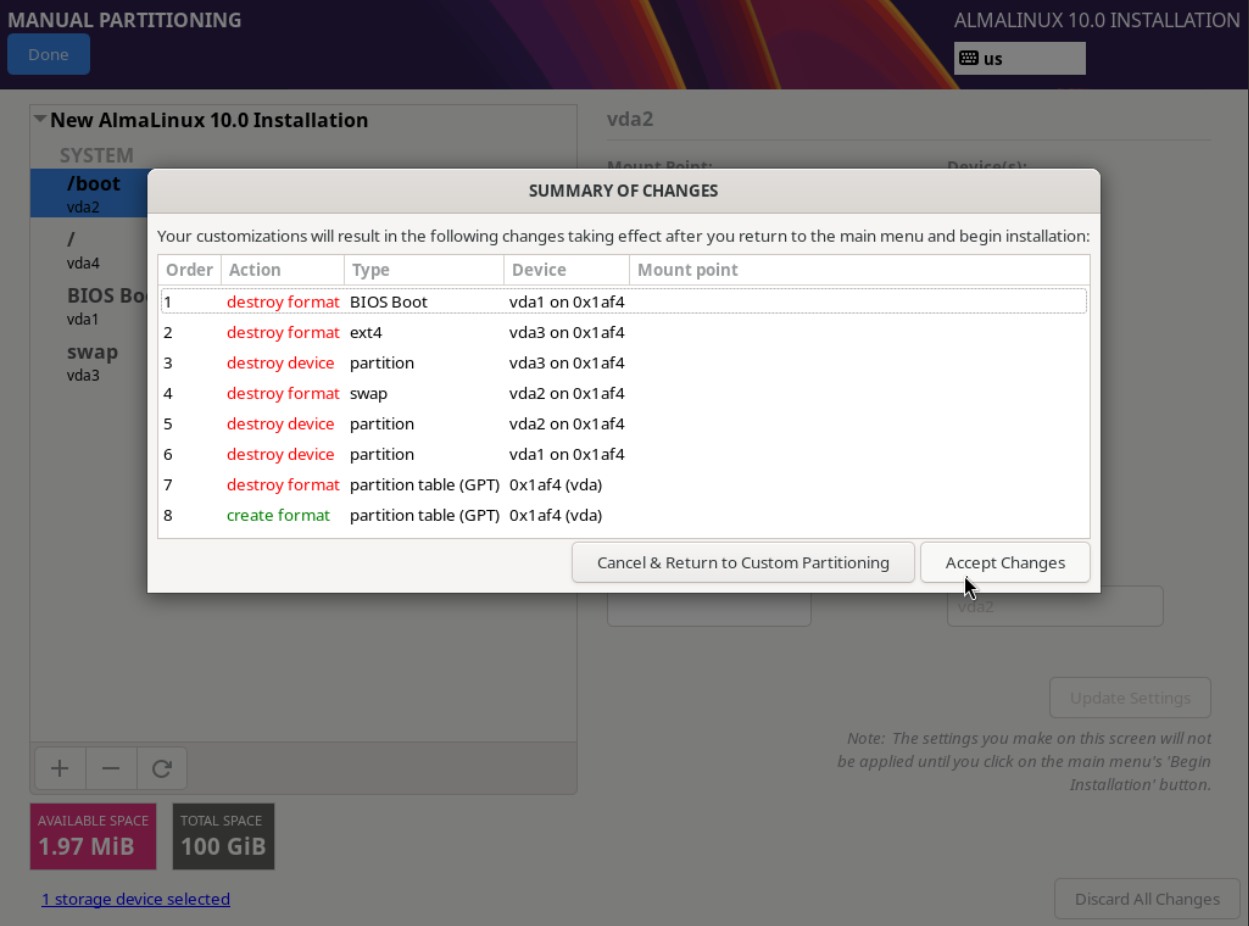Click '0x1af4 (vda)' in order row 7
The width and height of the screenshot is (1249, 926).
tap(556, 485)
